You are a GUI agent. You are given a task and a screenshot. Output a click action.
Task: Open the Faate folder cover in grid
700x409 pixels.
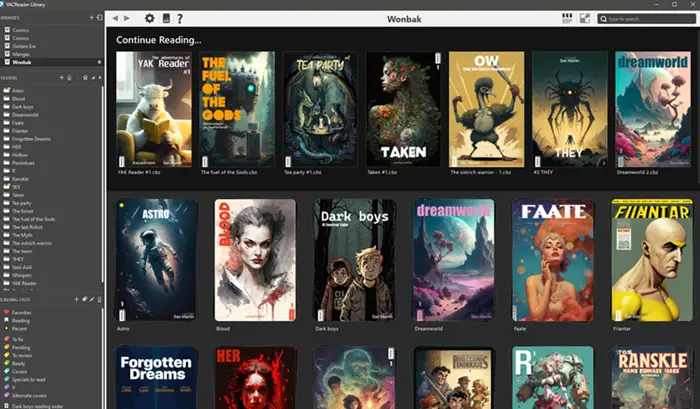[x=553, y=260]
